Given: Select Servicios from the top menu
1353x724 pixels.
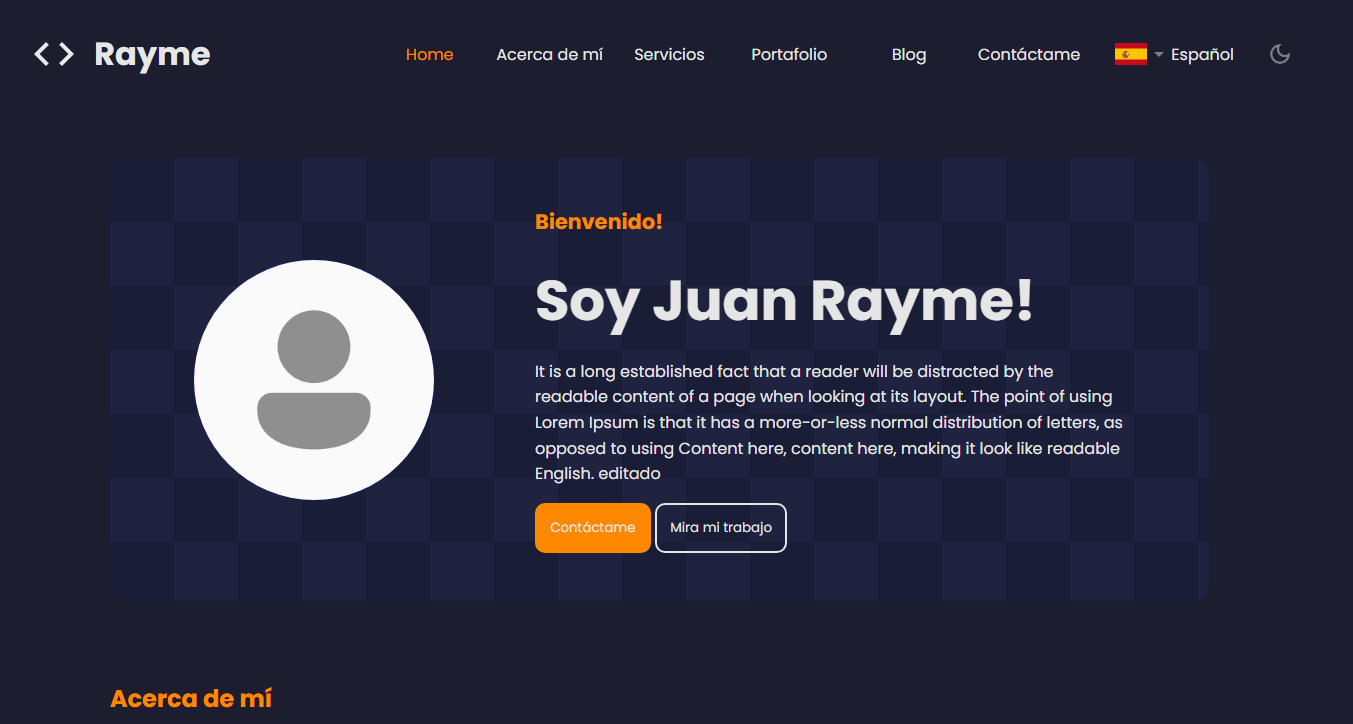Looking at the screenshot, I should click(x=669, y=54).
